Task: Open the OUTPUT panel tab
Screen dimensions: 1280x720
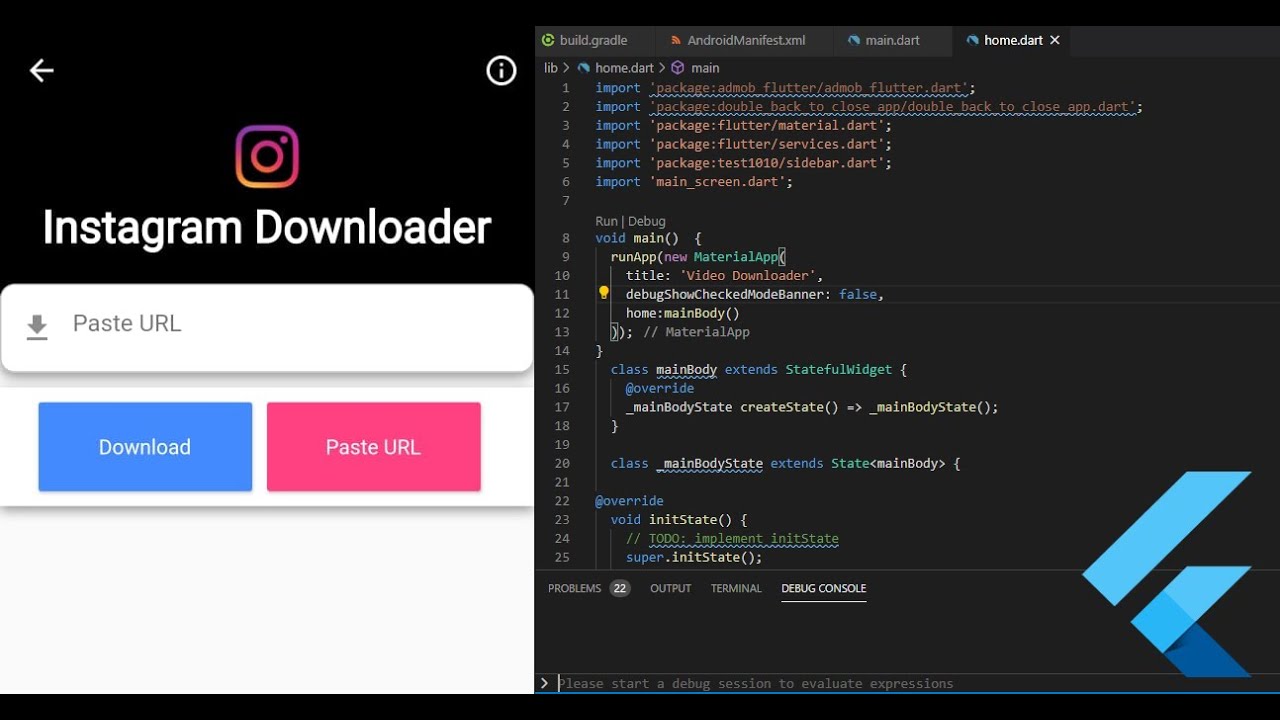Action: pyautogui.click(x=670, y=588)
